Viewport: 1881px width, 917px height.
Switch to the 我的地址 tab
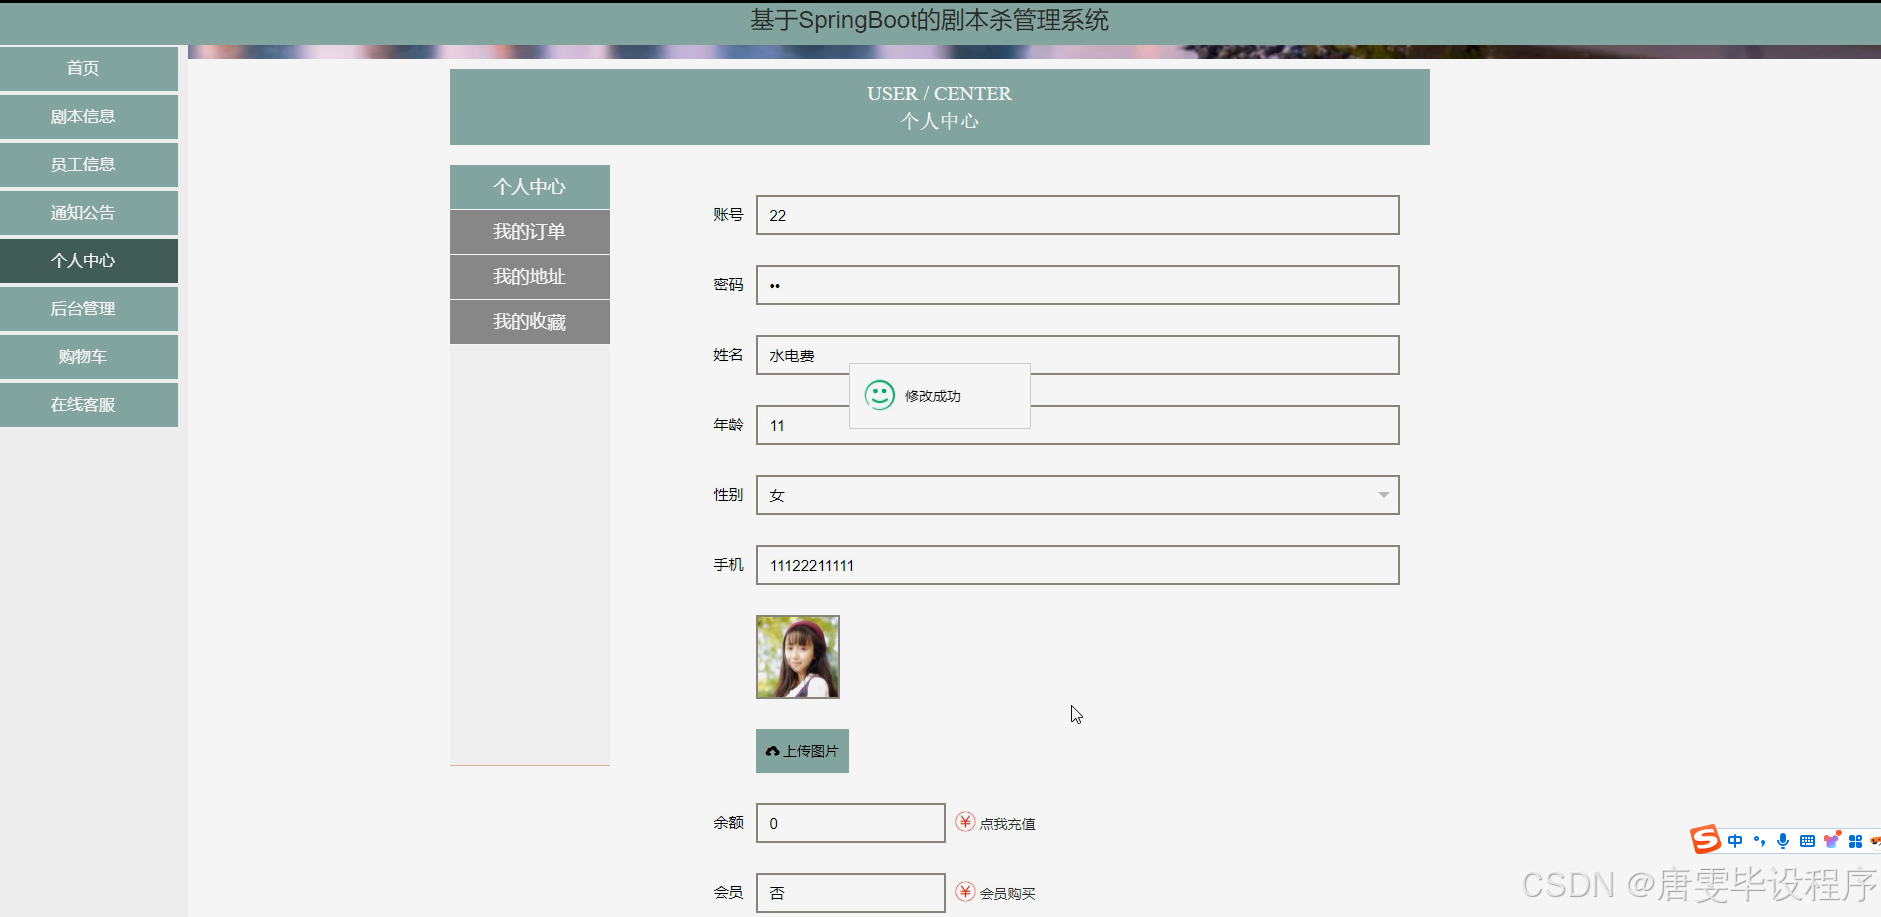[x=530, y=277]
